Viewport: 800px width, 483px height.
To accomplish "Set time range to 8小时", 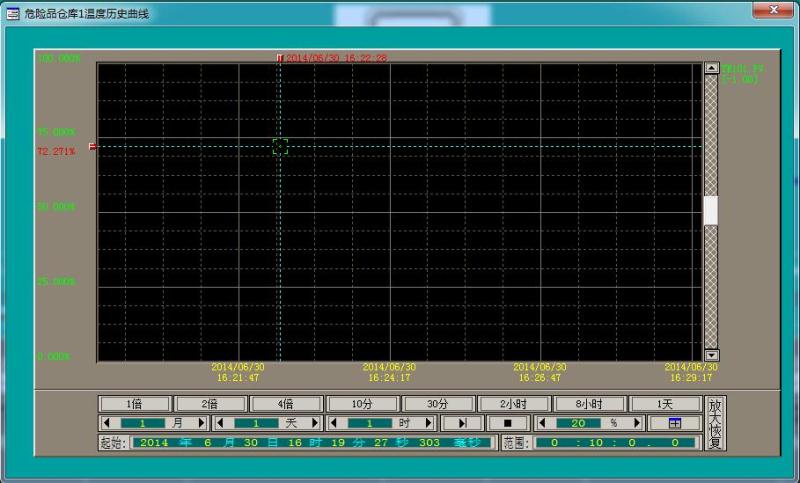I will click(589, 404).
